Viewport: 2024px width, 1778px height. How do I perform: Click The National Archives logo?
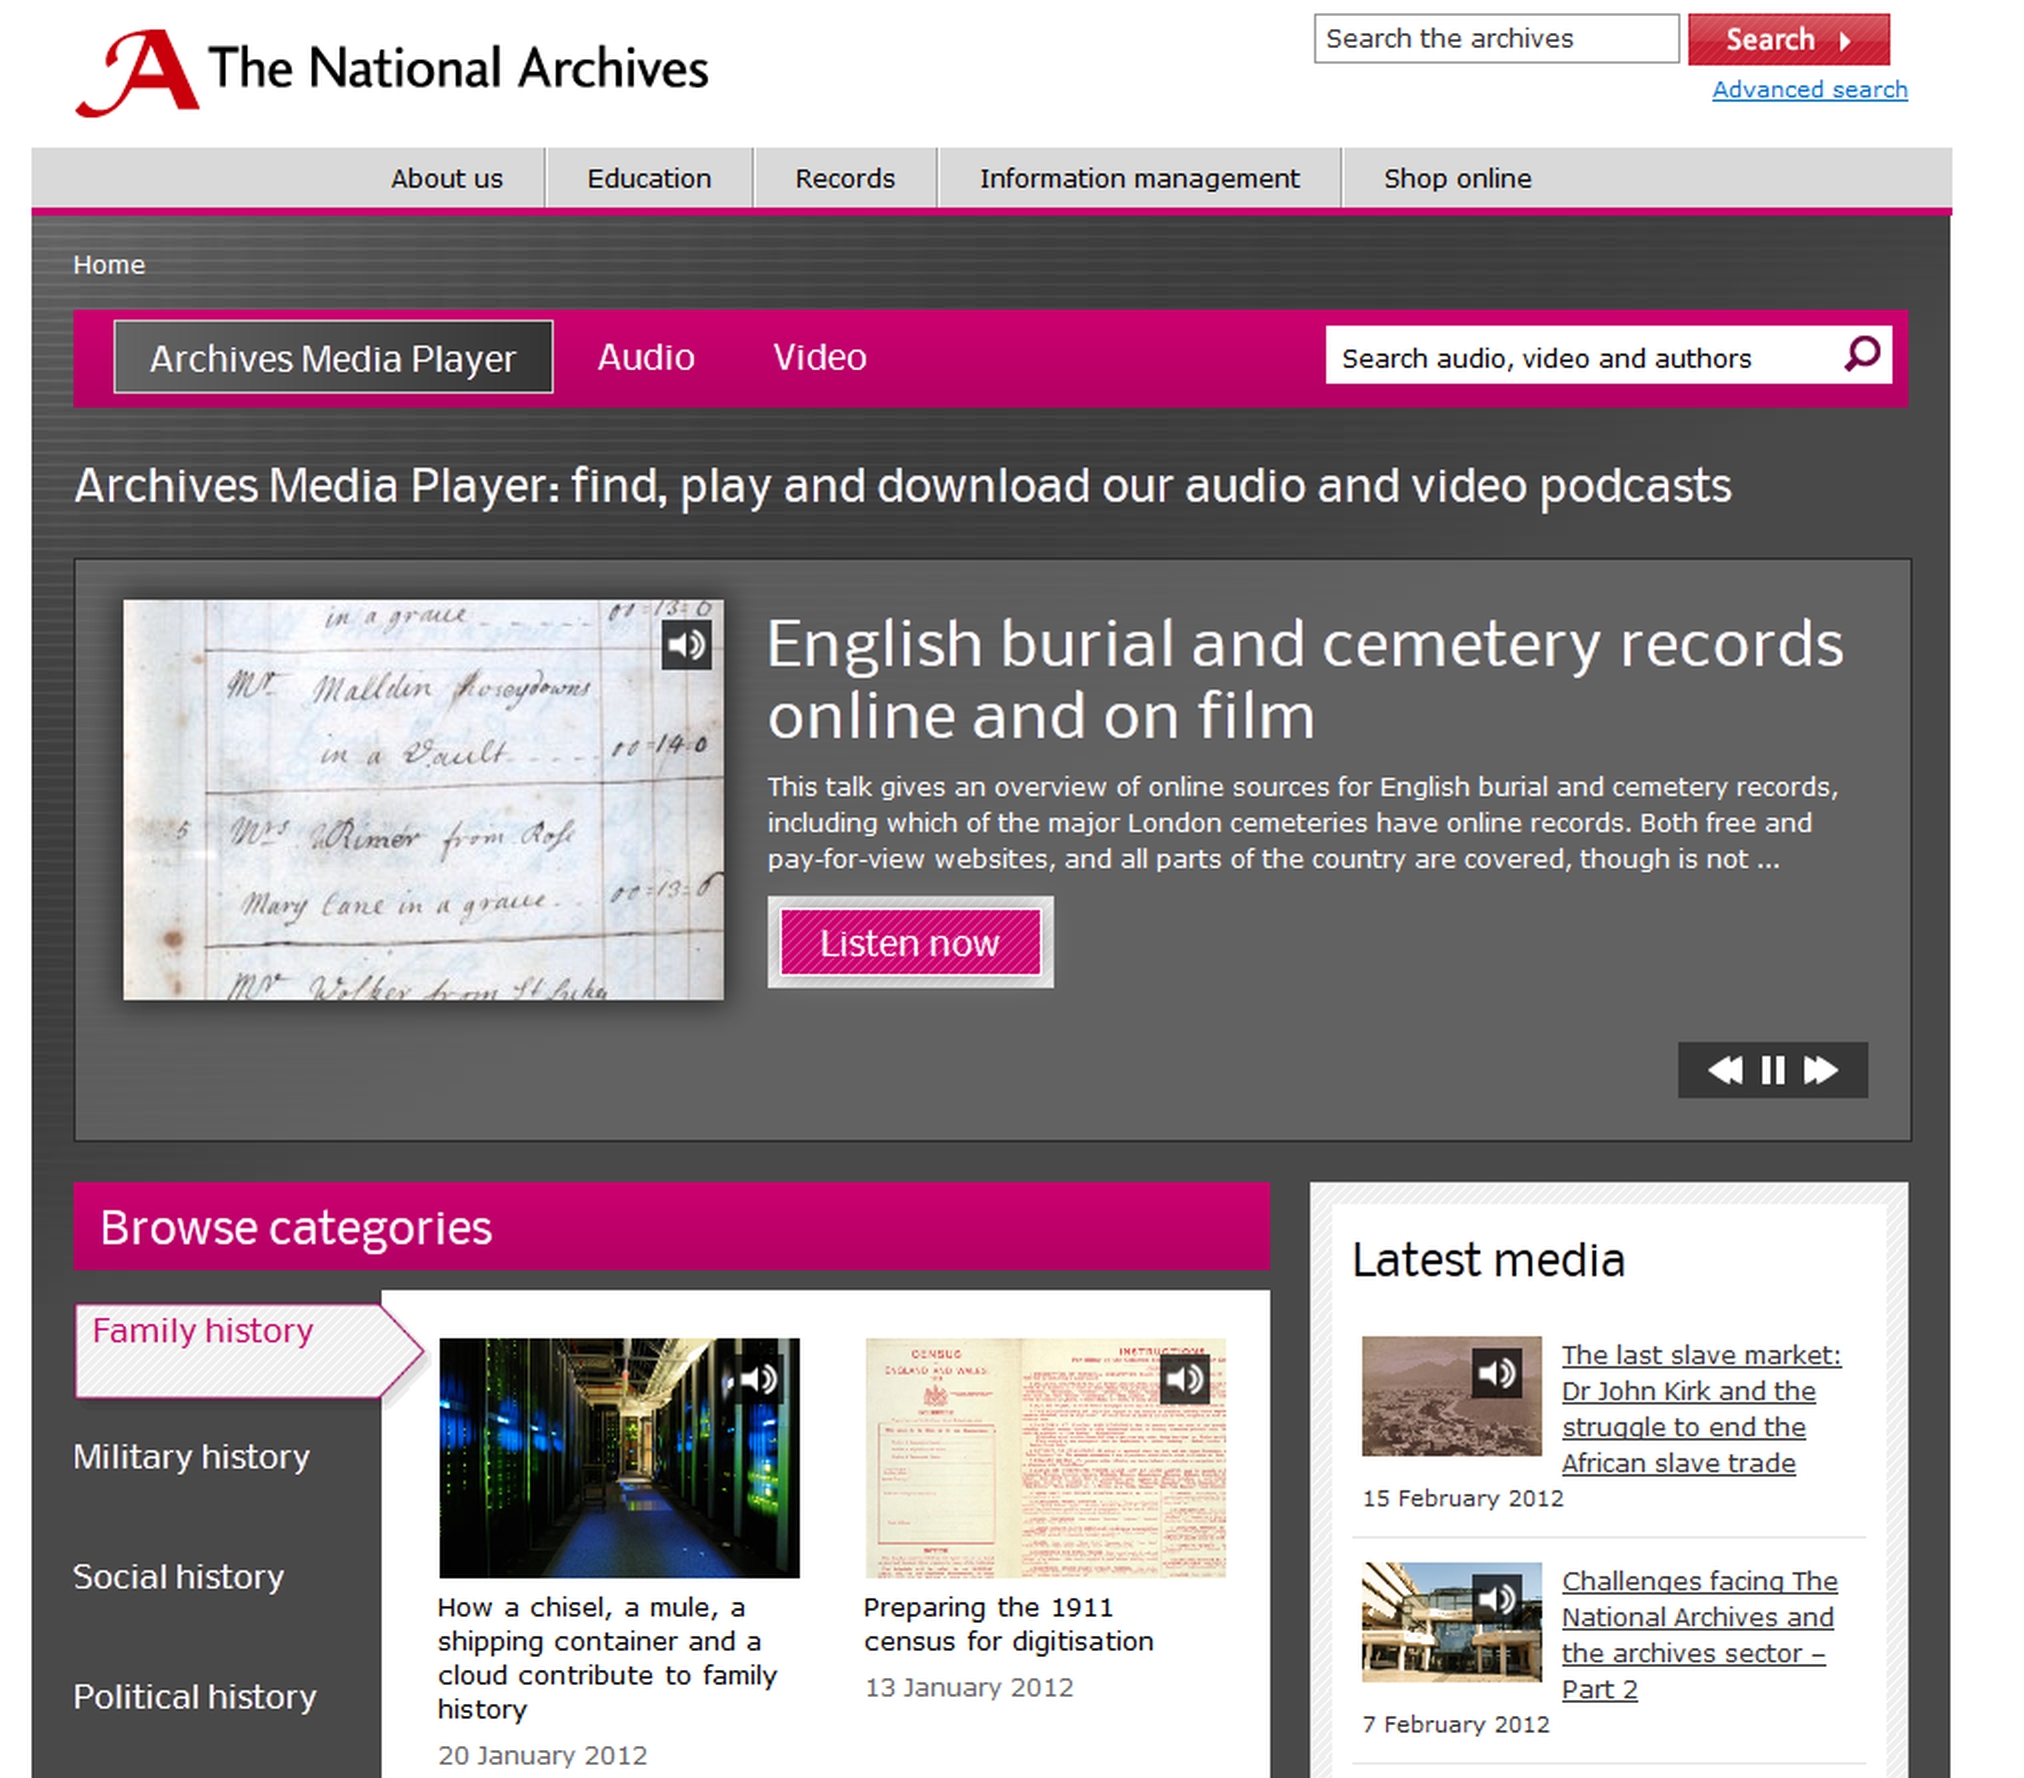(392, 72)
